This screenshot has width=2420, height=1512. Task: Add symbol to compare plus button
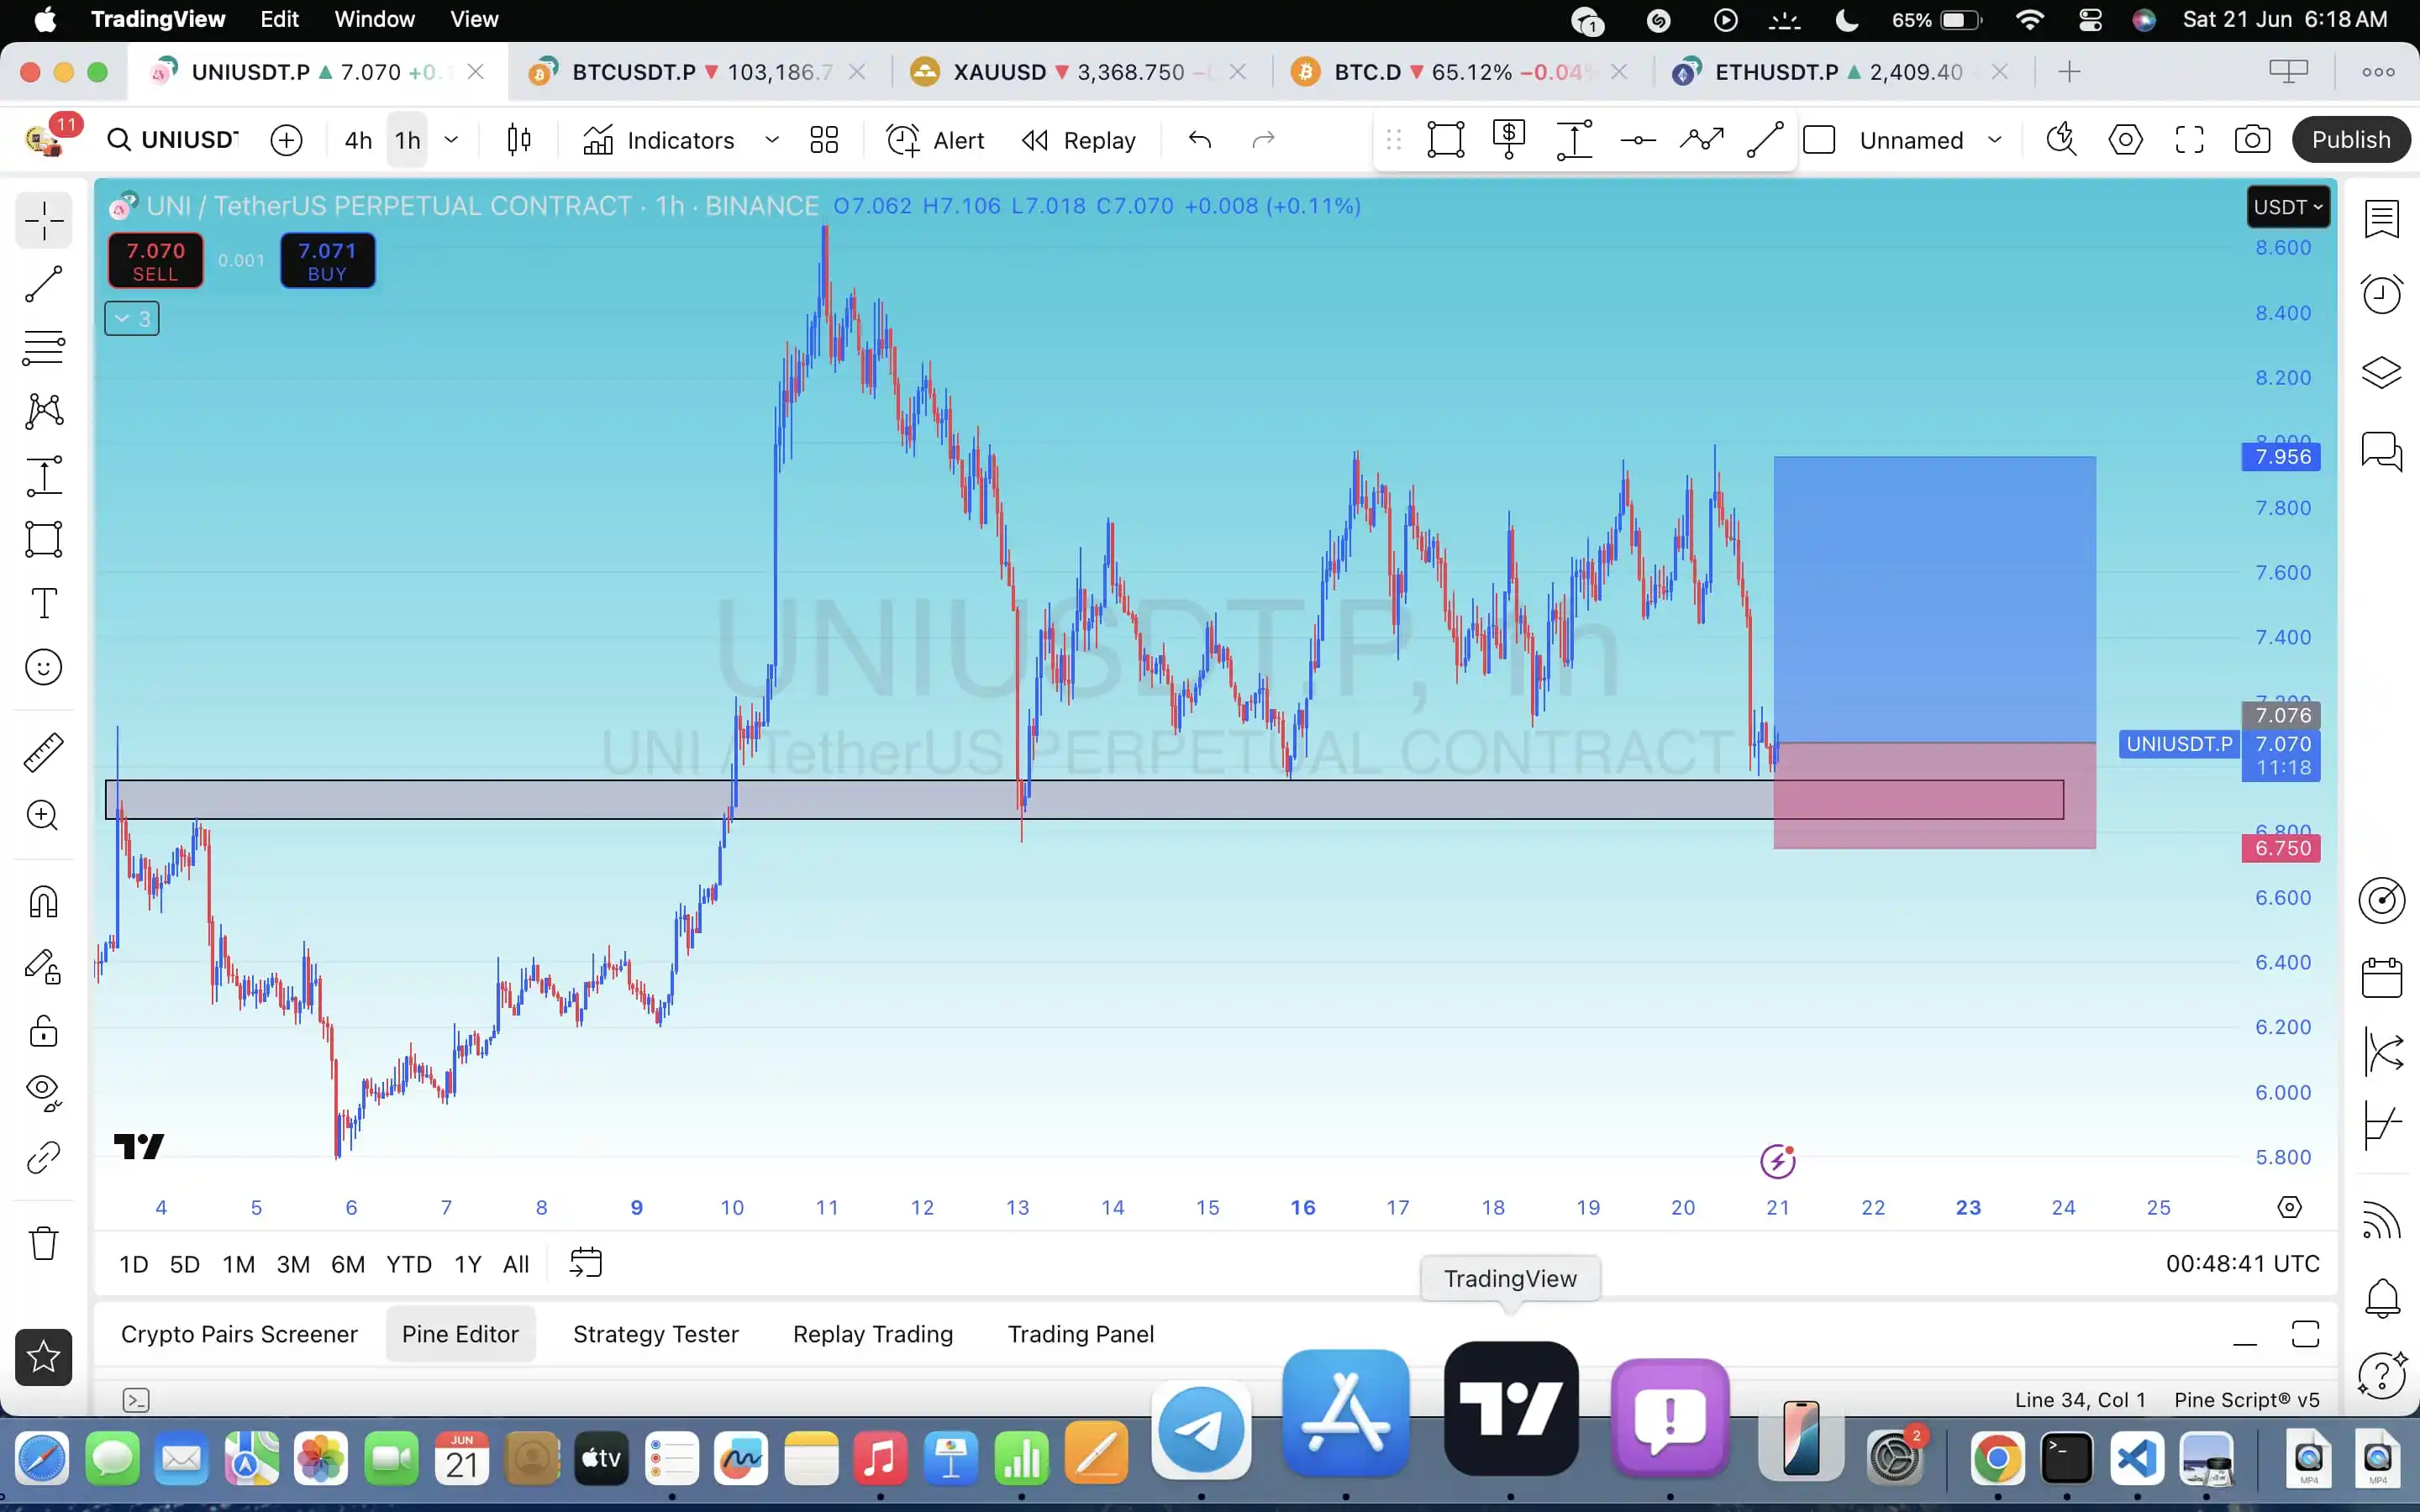click(x=286, y=140)
